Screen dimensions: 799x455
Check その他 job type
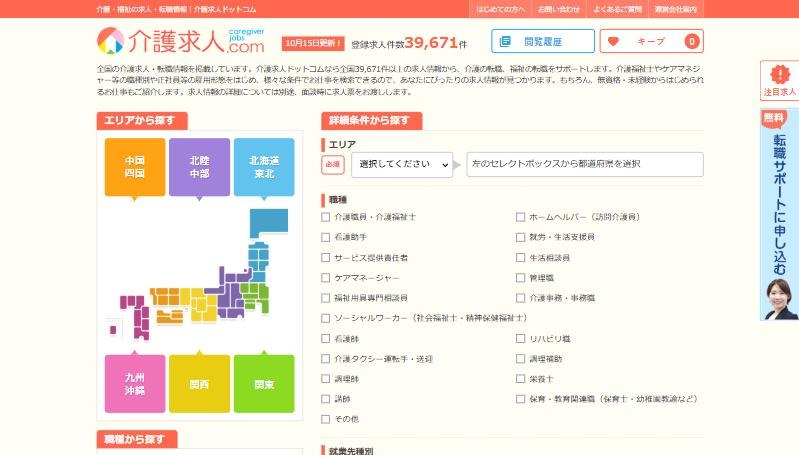tap(326, 419)
